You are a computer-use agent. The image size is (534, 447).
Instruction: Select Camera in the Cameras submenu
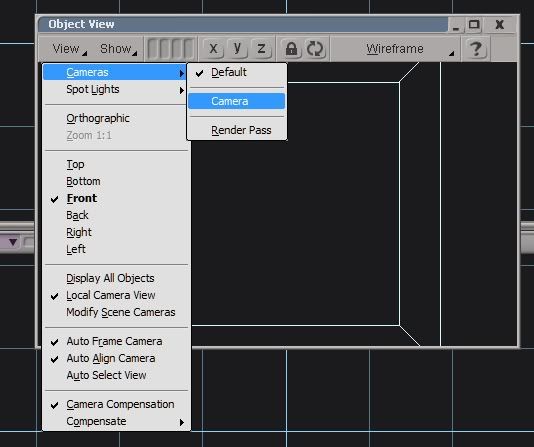pos(236,101)
